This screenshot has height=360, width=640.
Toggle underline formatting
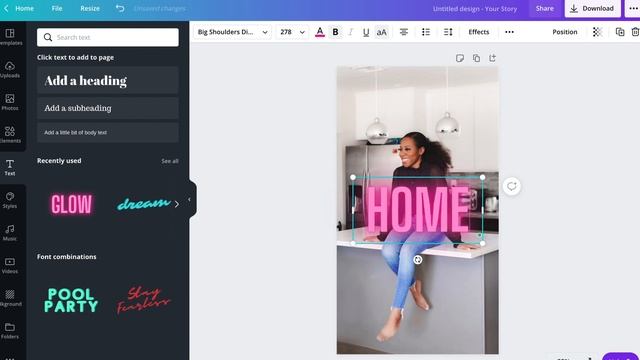click(x=366, y=32)
